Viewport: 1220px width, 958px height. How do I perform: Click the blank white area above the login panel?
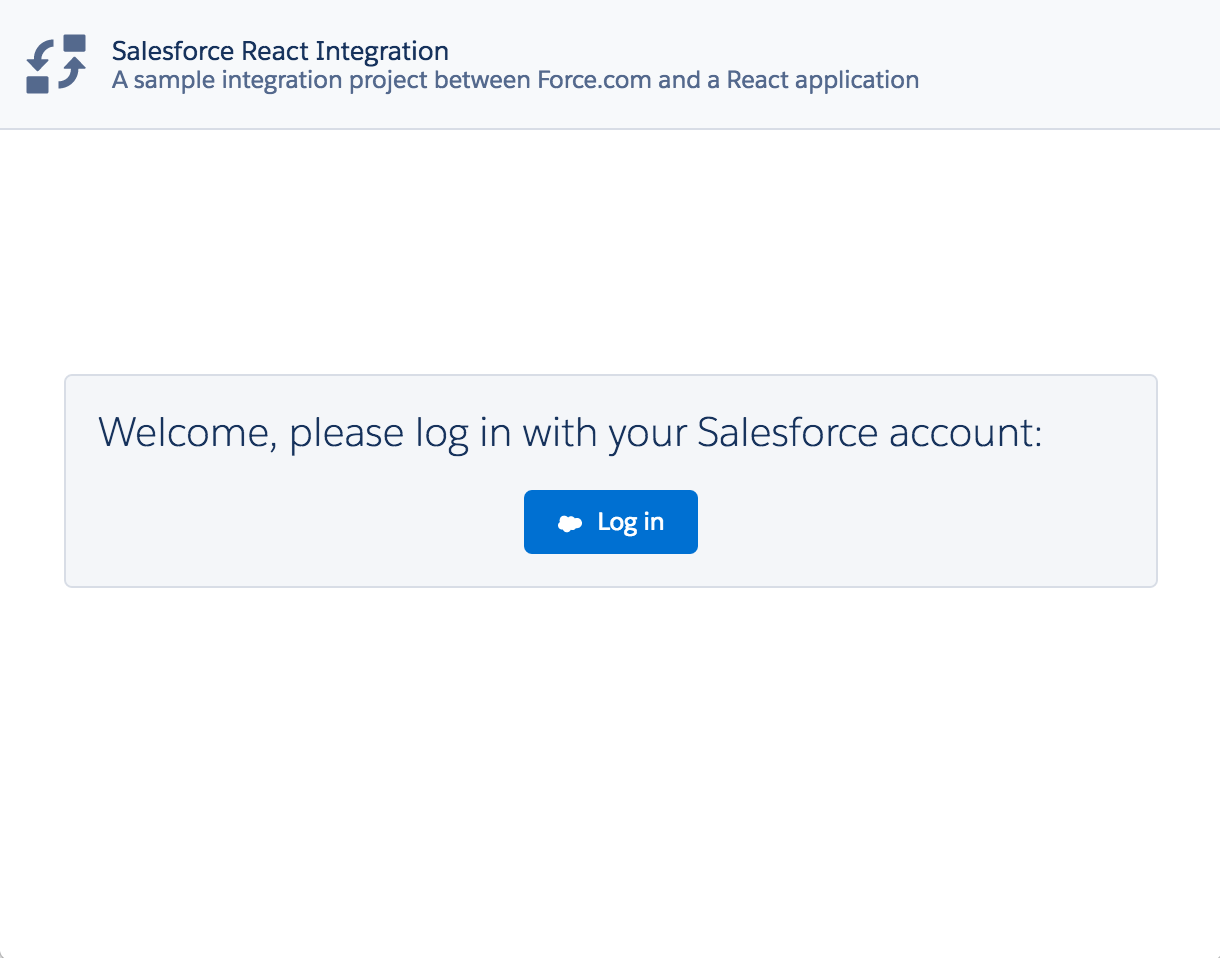pyautogui.click(x=610, y=250)
